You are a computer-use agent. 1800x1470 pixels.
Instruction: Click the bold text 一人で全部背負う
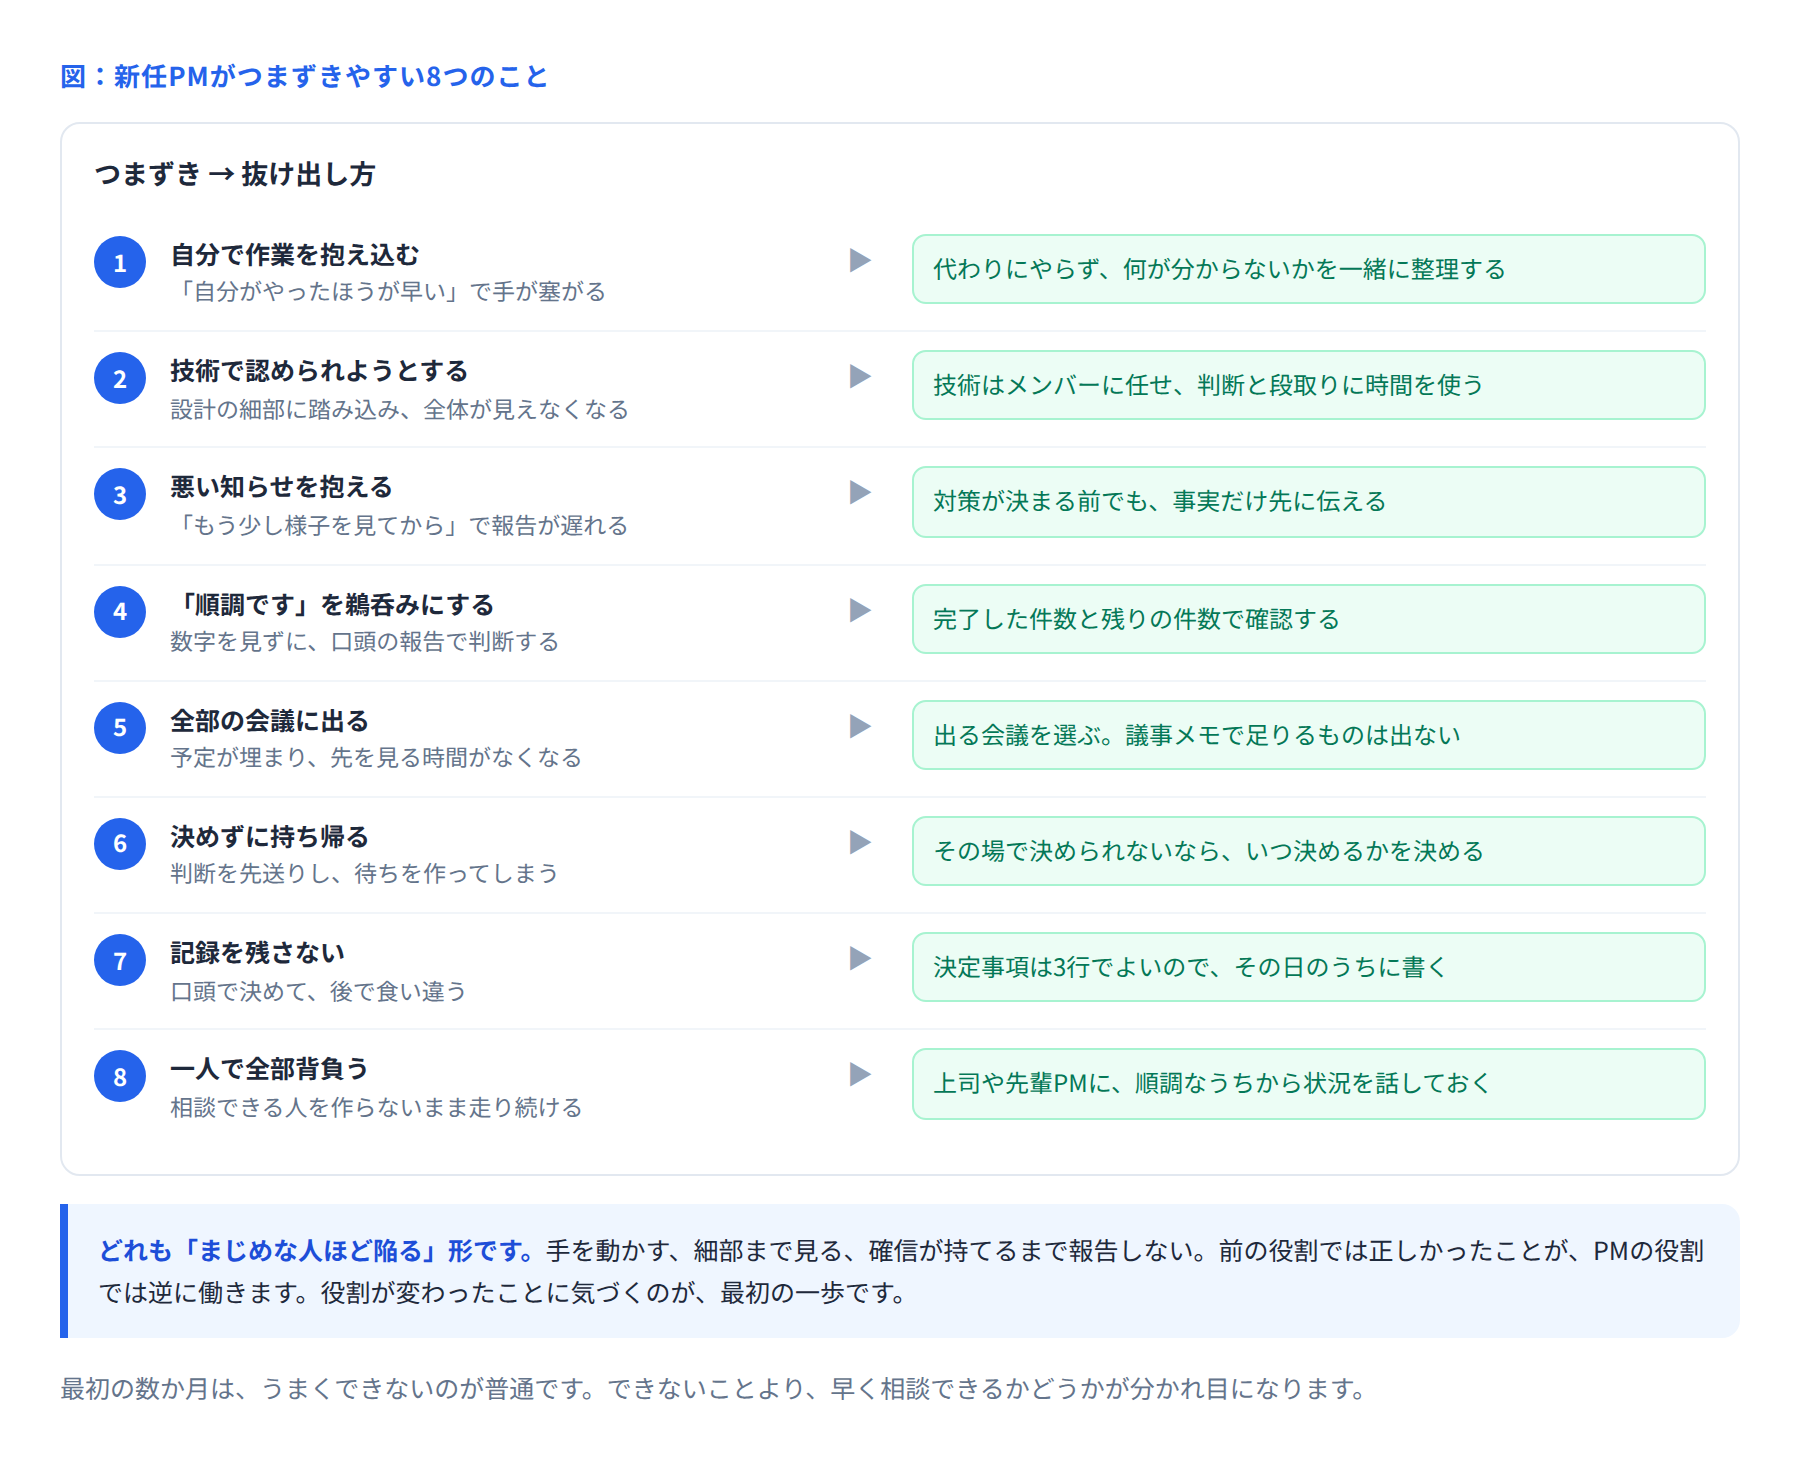[270, 1069]
